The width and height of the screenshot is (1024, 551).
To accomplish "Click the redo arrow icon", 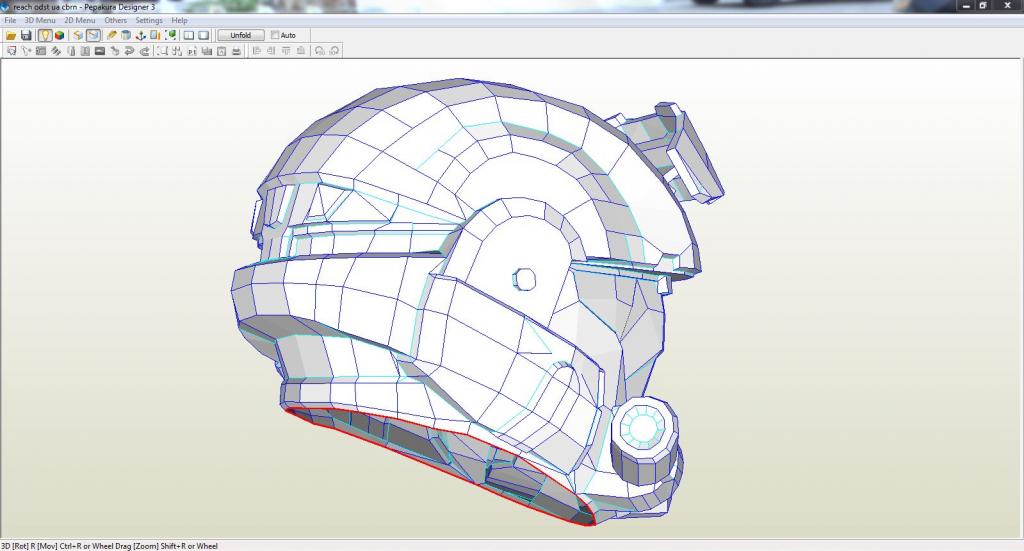I will click(144, 51).
